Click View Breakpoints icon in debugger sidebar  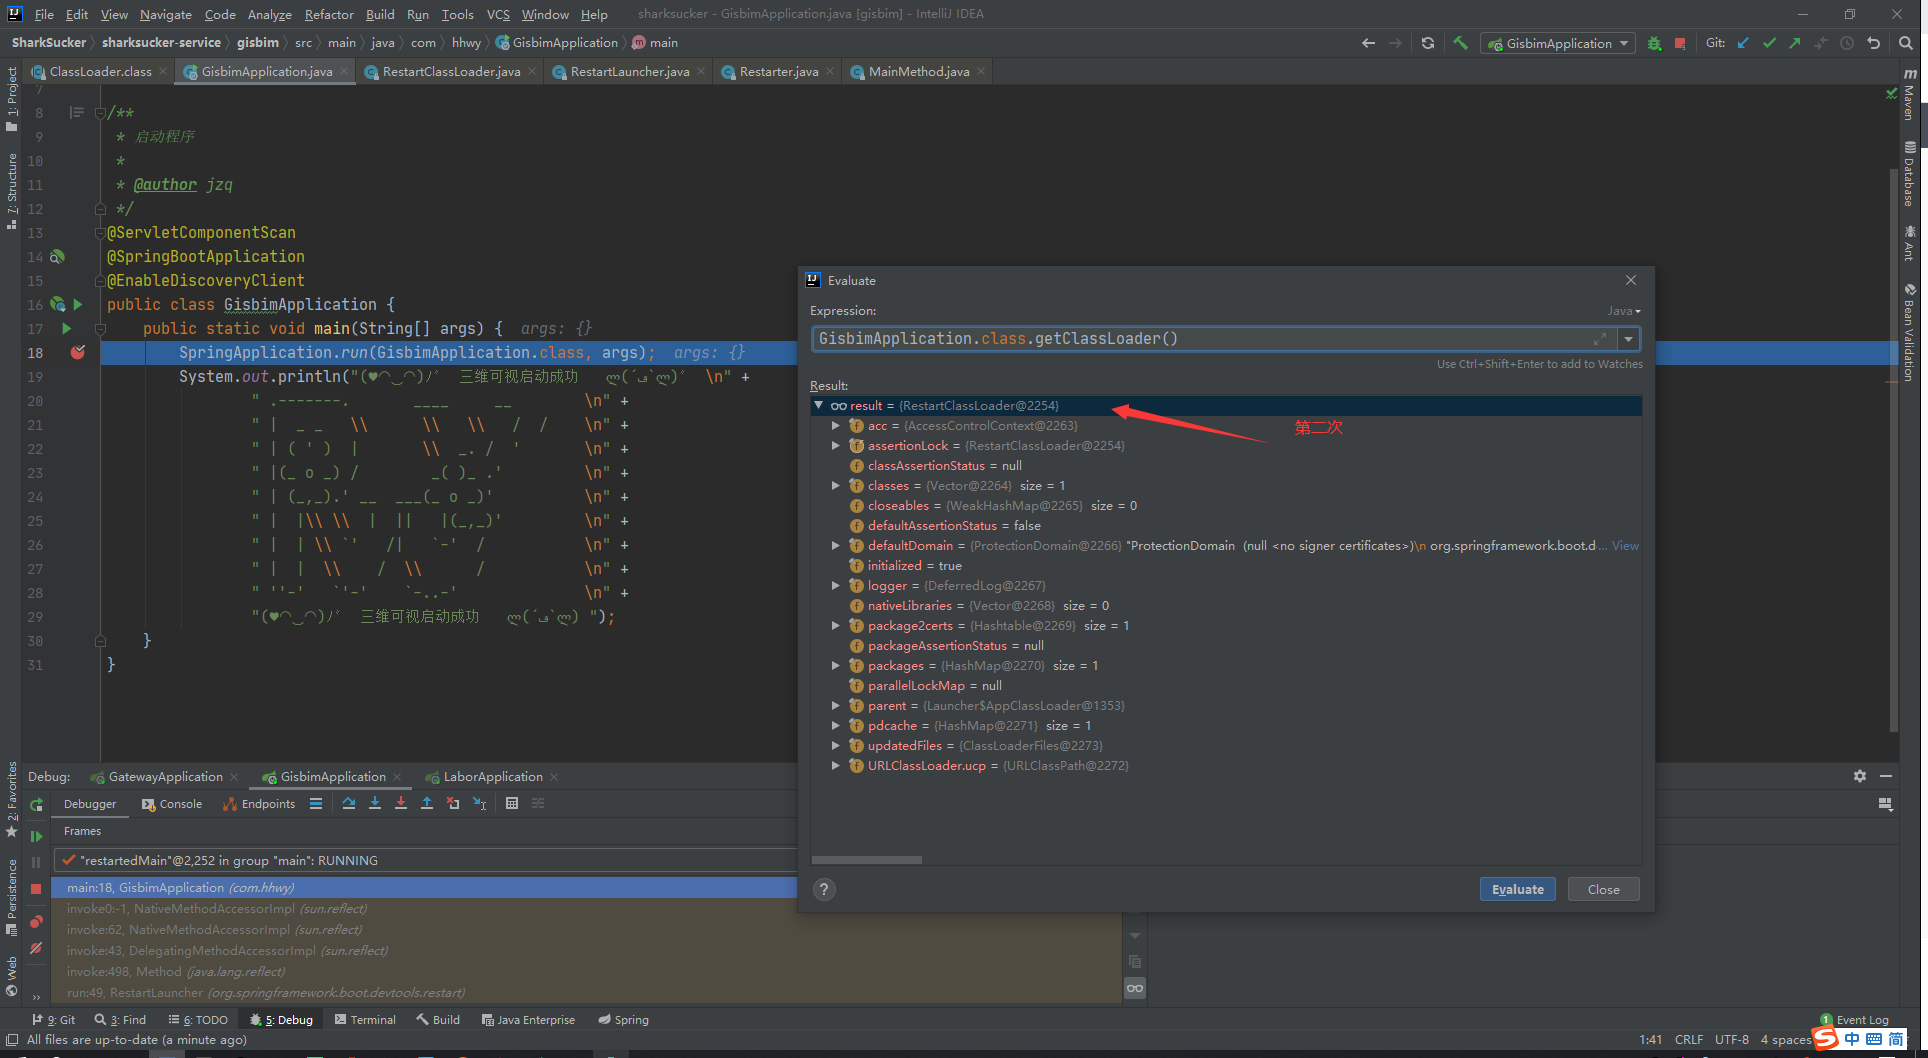(x=36, y=921)
